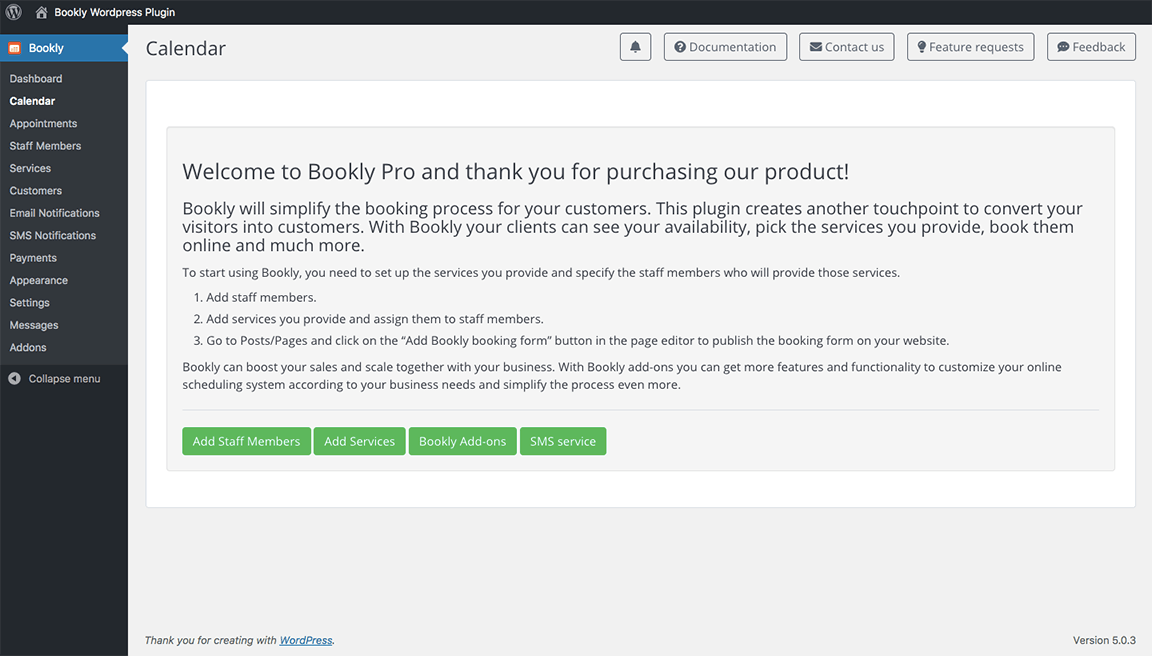Open Bookly Settings
Image resolution: width=1152 pixels, height=656 pixels.
coord(29,303)
